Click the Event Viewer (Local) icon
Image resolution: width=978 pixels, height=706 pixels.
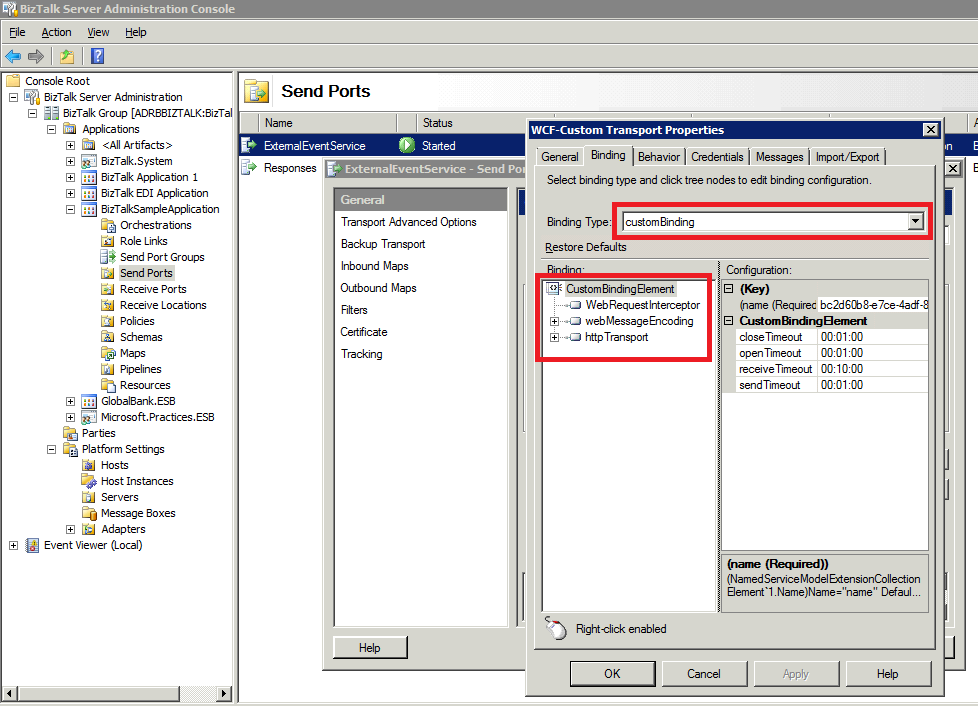coord(32,545)
